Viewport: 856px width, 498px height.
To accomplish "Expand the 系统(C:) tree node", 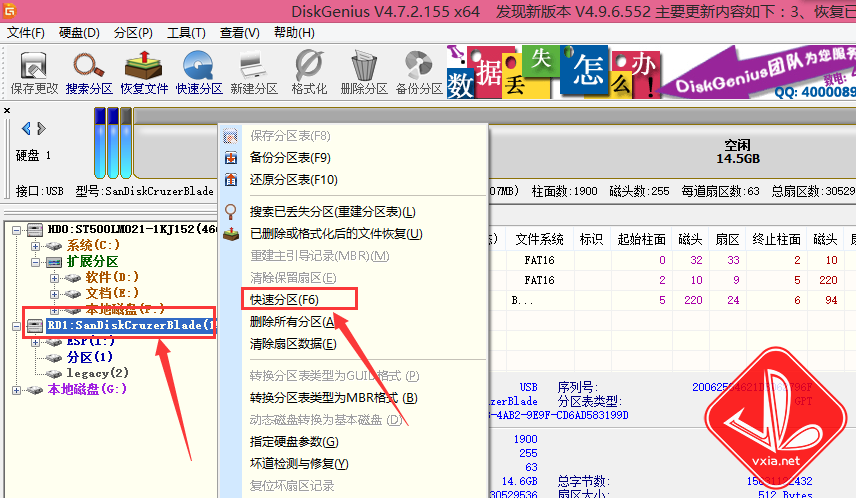I will (35, 246).
